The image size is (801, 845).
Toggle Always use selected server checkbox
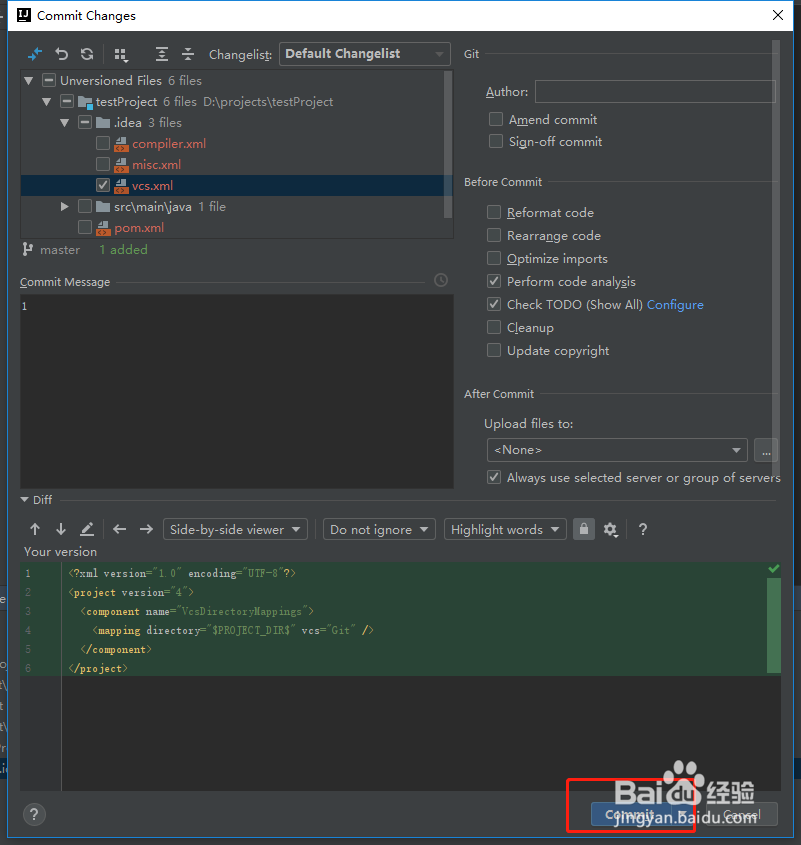(x=494, y=477)
